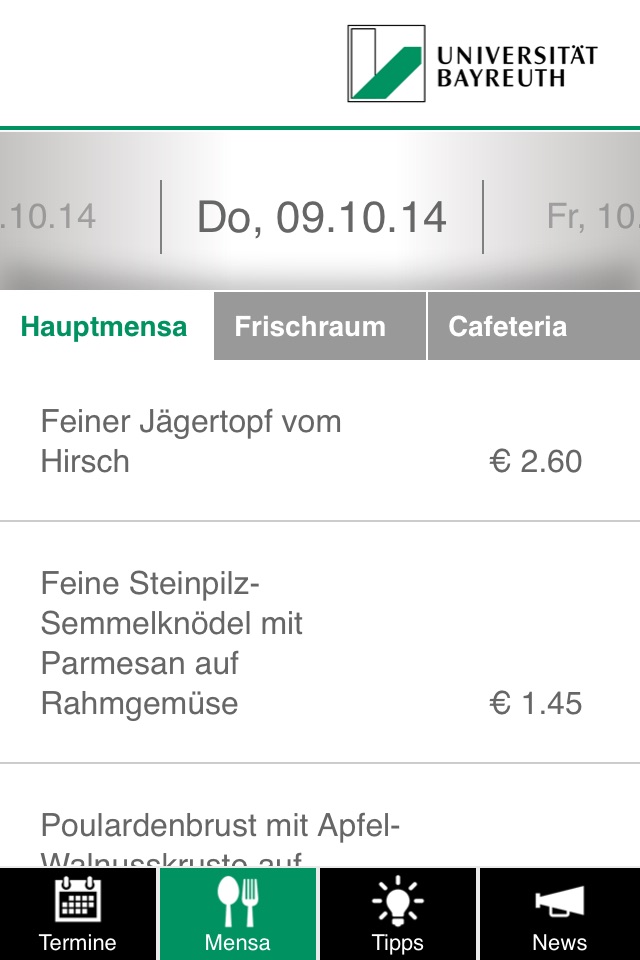Viewport: 640px width, 960px height.
Task: Open the Termine calendar icon
Action: 78,899
